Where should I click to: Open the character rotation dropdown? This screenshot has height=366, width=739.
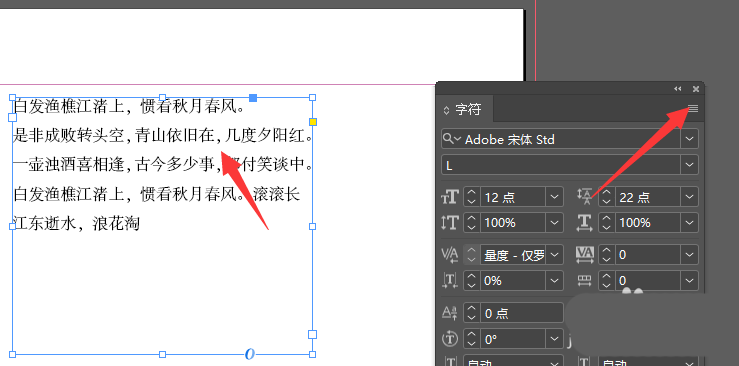[x=554, y=339]
